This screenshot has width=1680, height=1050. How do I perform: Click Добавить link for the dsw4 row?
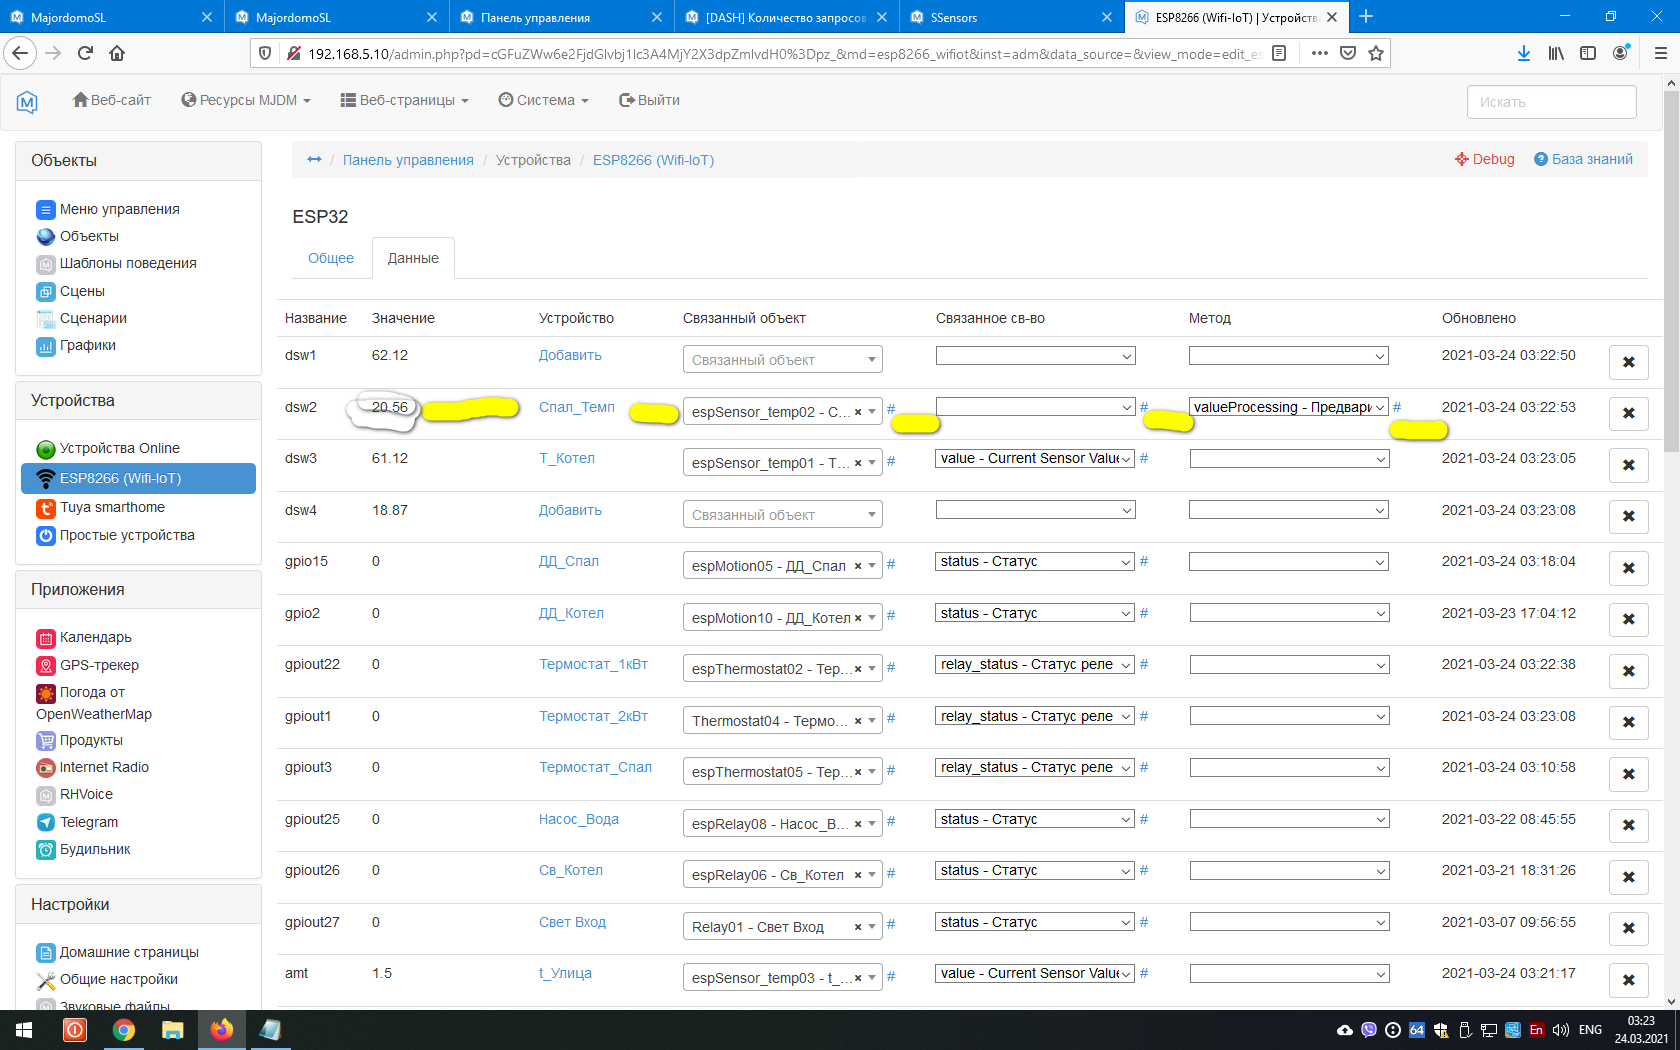pyautogui.click(x=570, y=510)
